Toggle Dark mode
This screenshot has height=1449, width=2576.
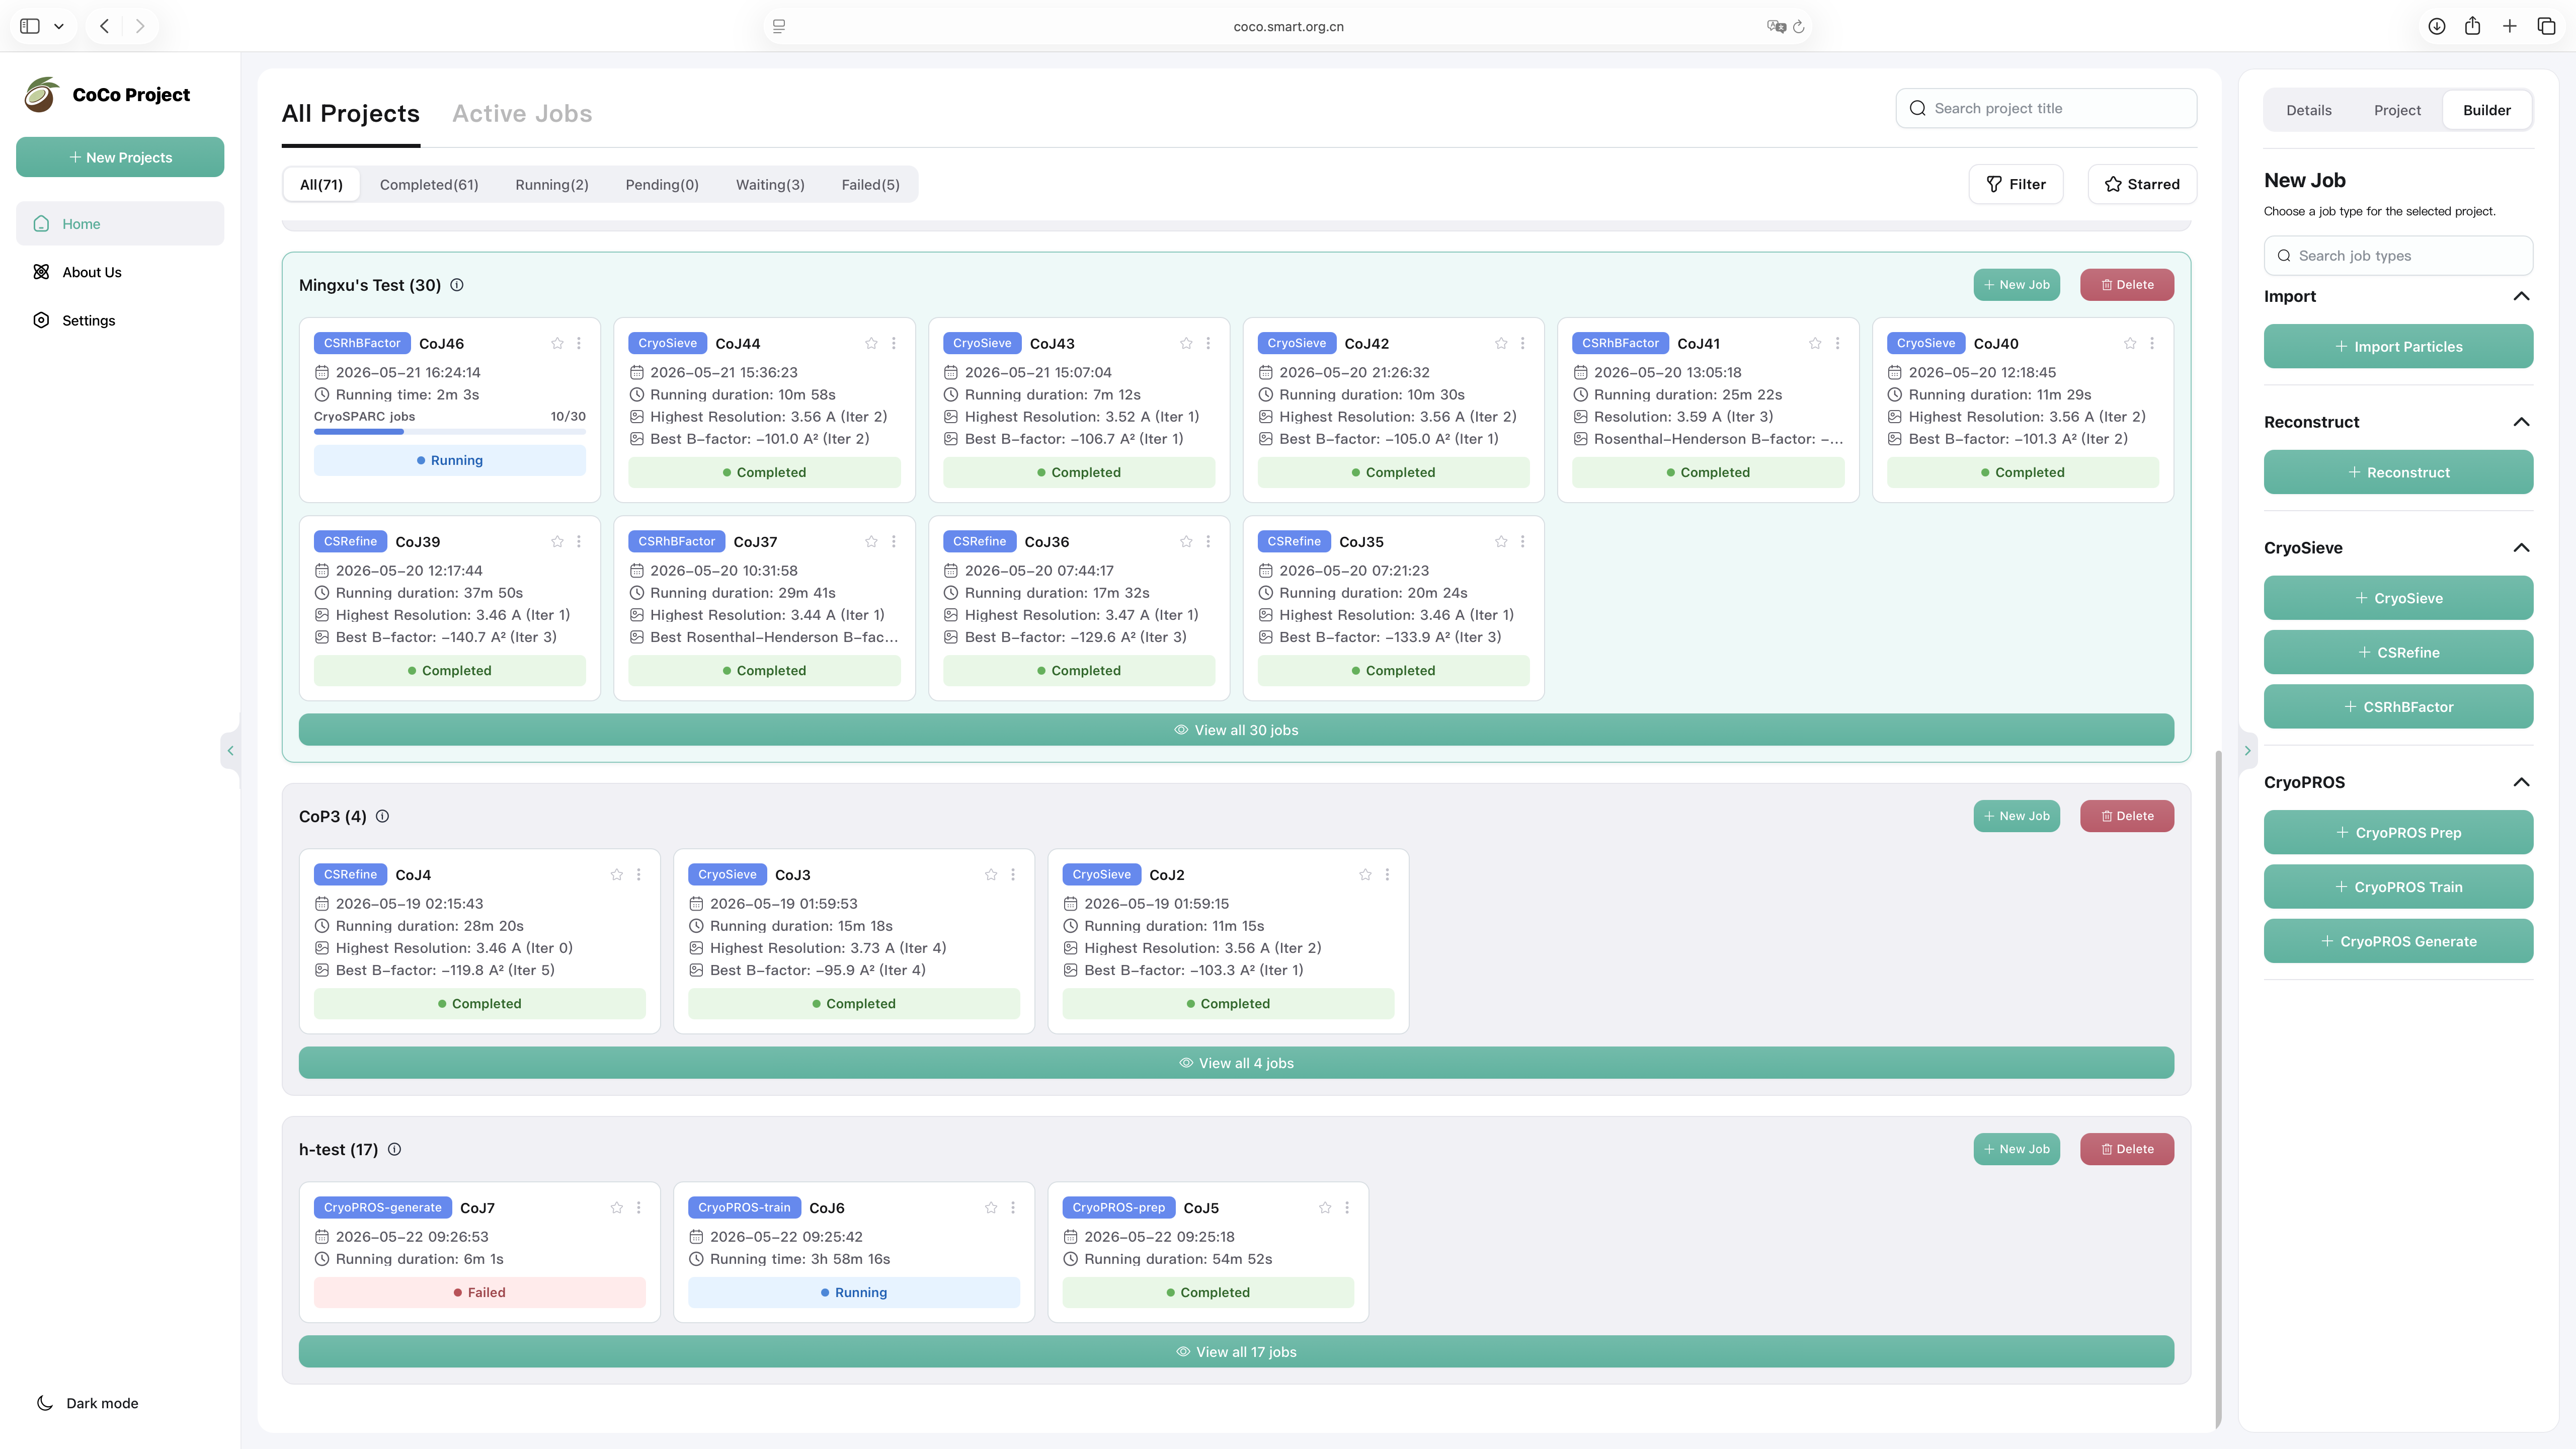pos(88,1403)
